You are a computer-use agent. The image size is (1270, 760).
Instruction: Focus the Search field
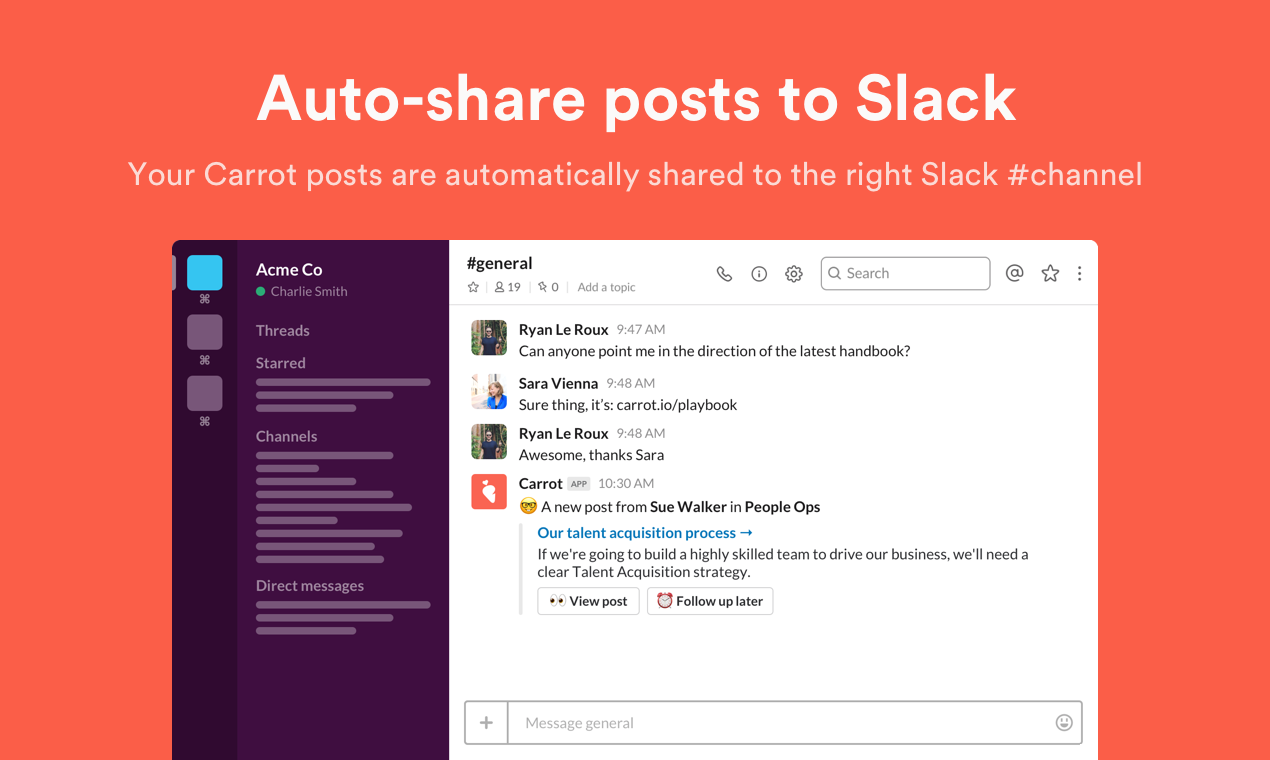[x=906, y=273]
